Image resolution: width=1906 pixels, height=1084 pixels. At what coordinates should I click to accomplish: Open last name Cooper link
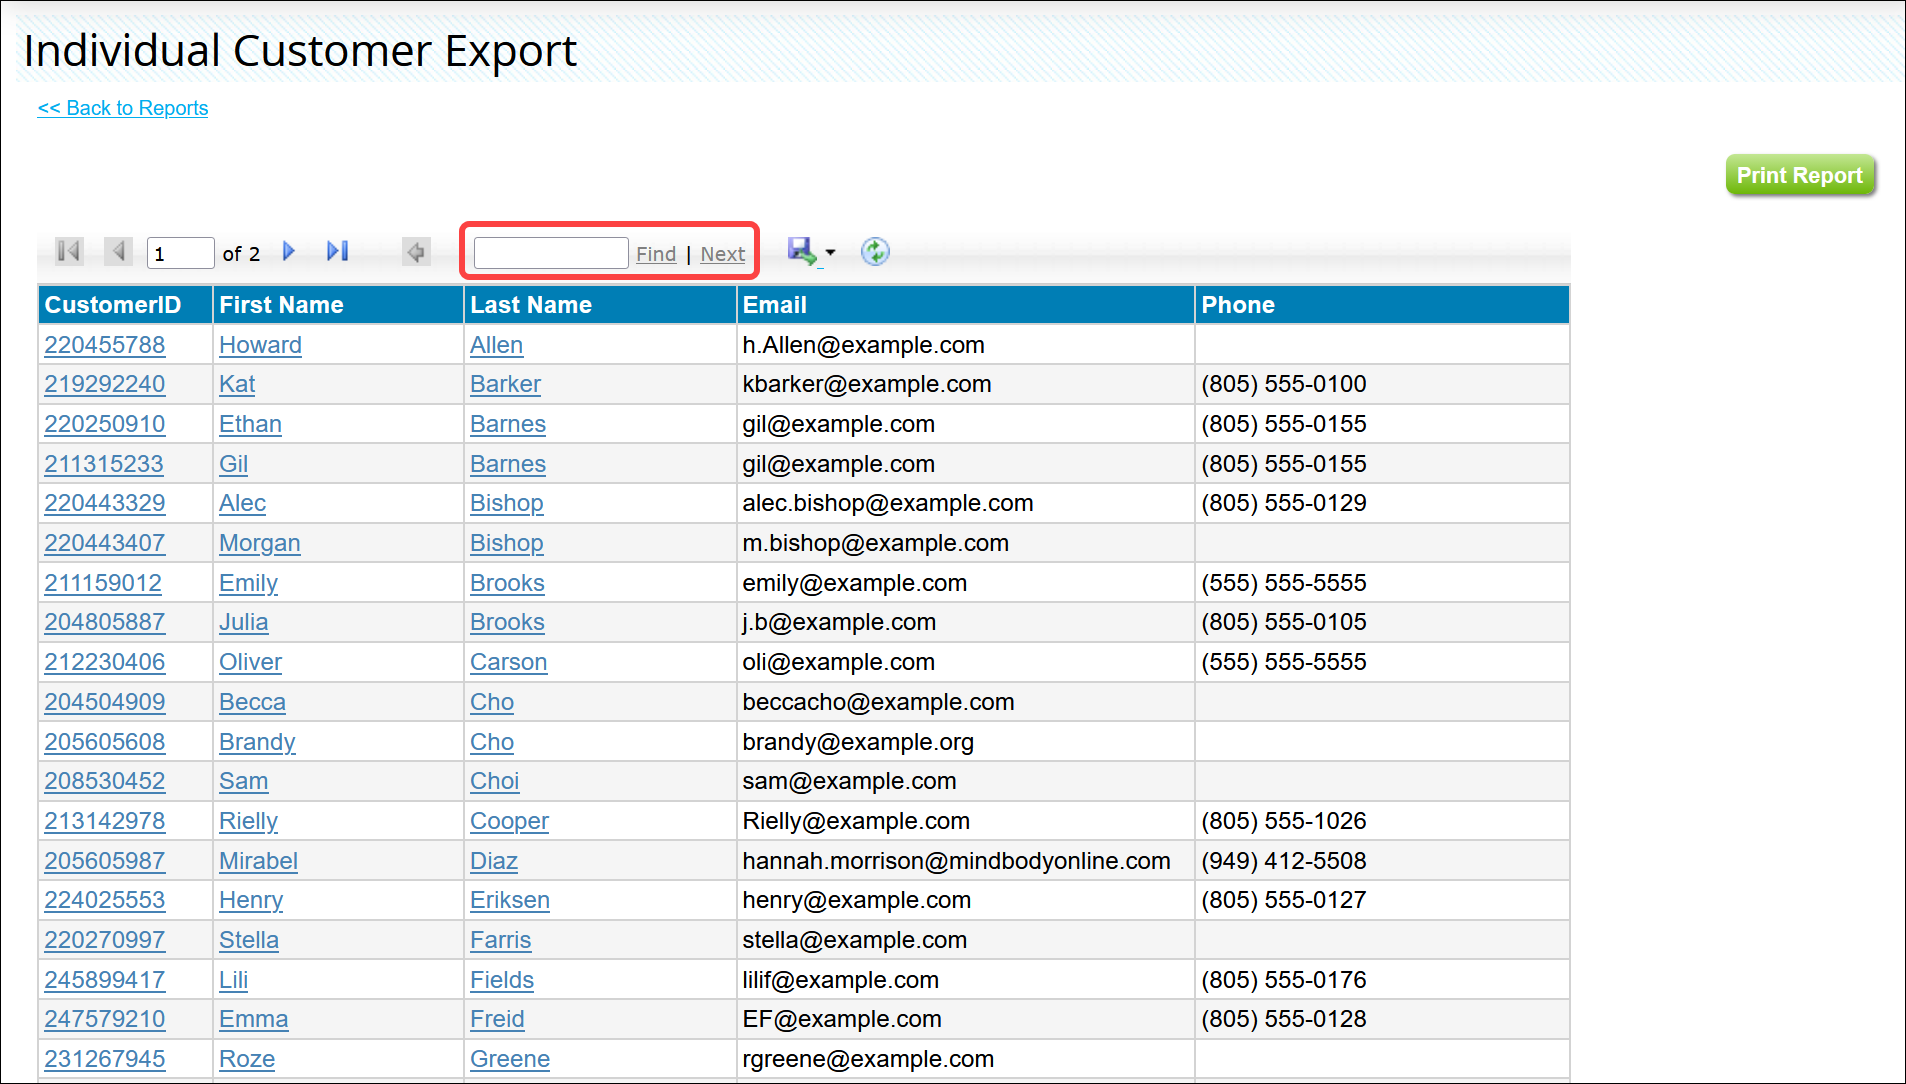510,821
